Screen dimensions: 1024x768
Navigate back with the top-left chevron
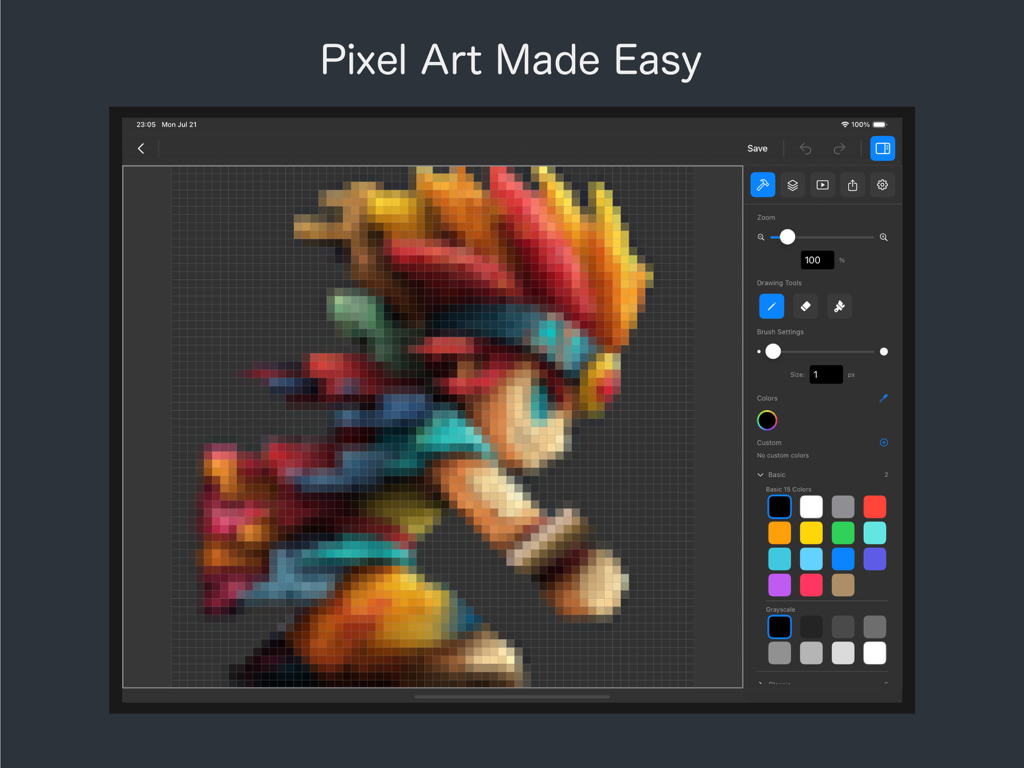(140, 148)
